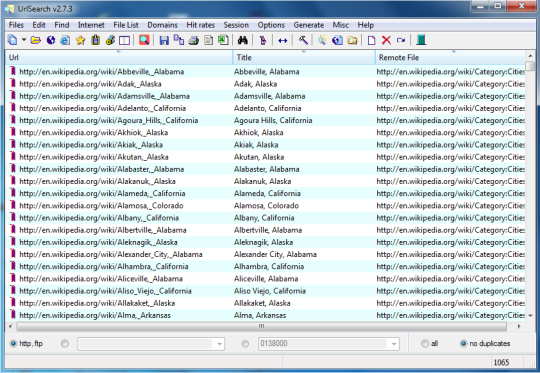Click the scroll right arrow of list
The image size is (540, 373).
pyautogui.click(x=519, y=326)
